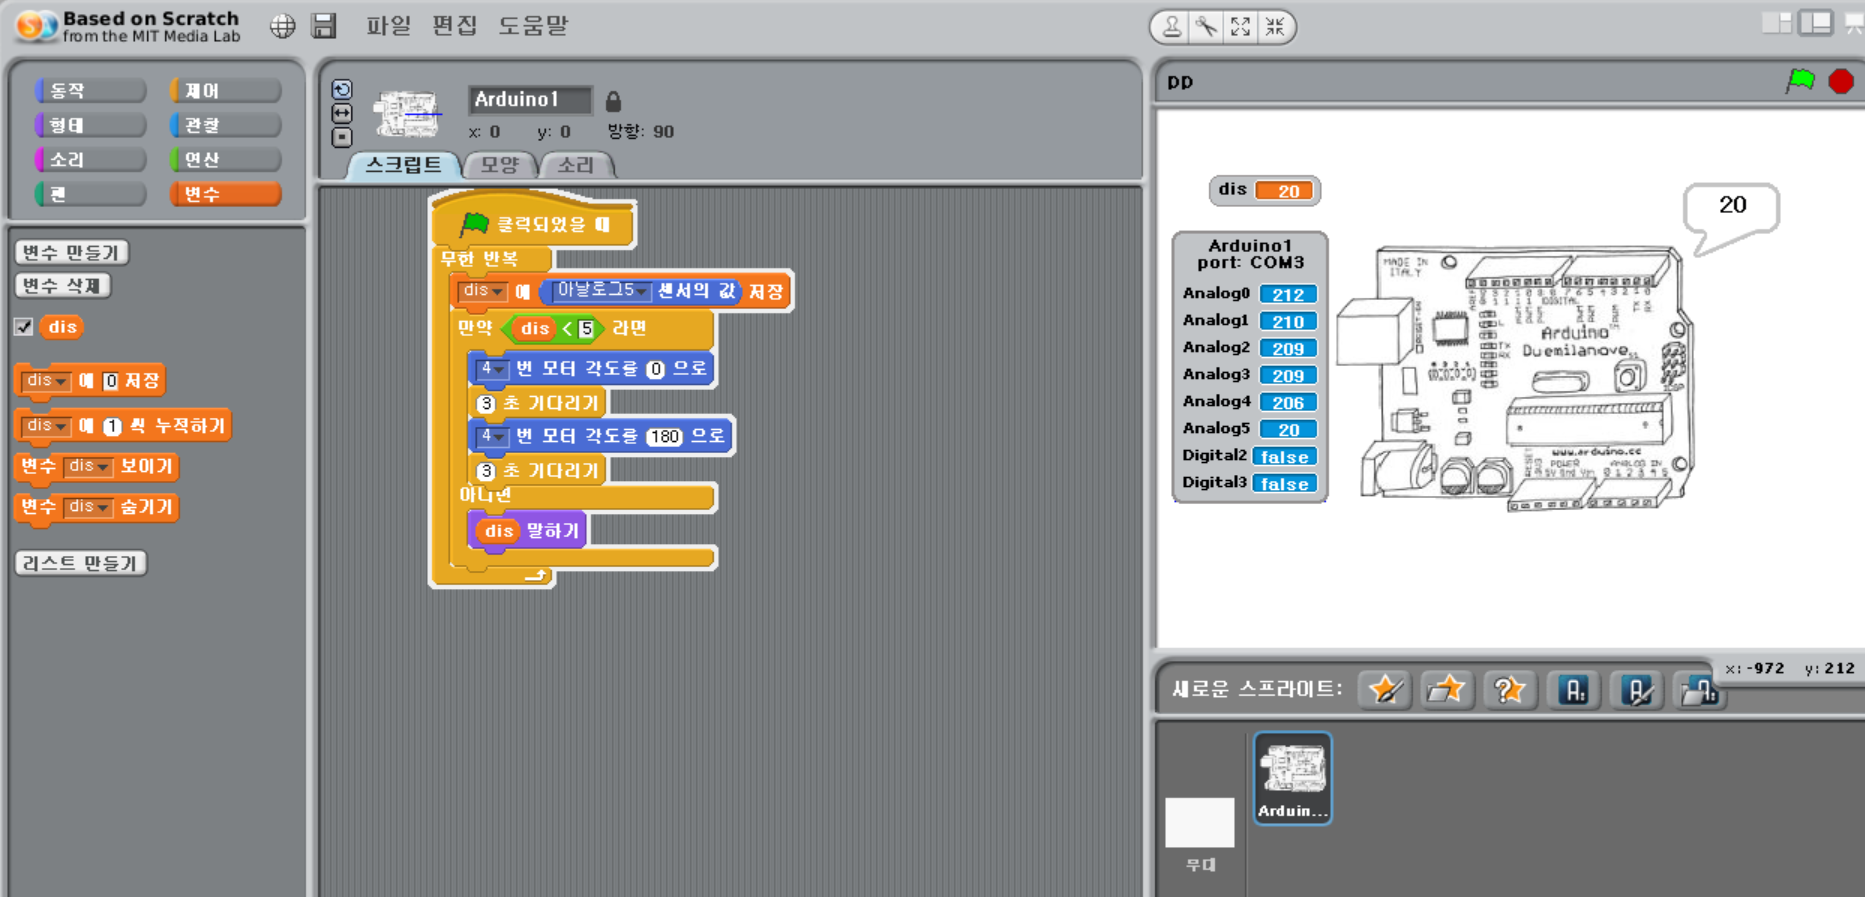Open the 연산 block category
This screenshot has height=897, width=1865.
click(225, 159)
